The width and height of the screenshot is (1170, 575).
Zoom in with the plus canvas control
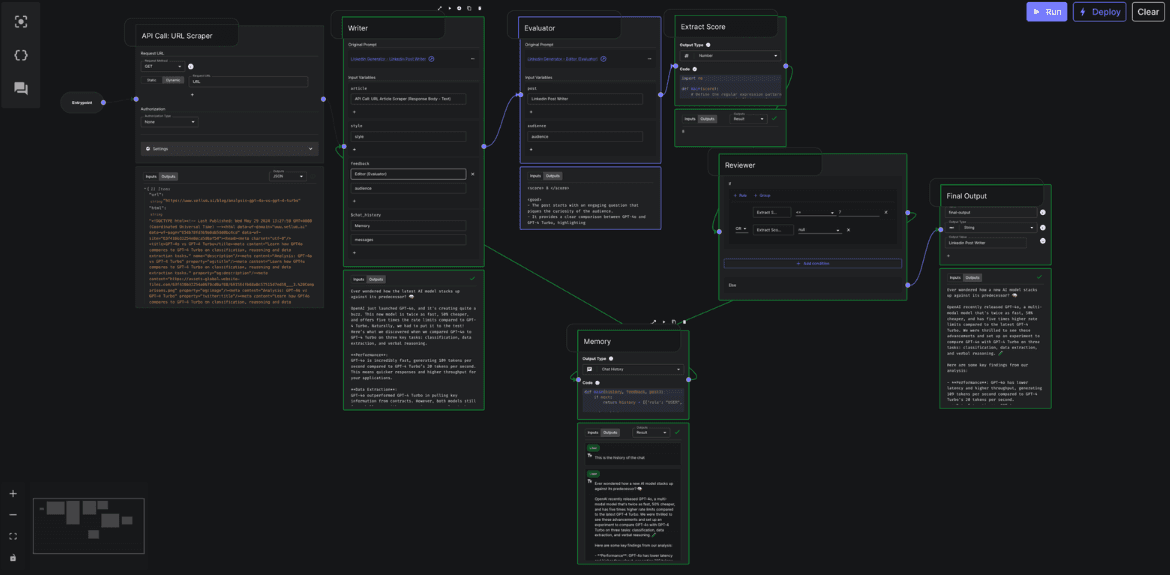click(13, 494)
